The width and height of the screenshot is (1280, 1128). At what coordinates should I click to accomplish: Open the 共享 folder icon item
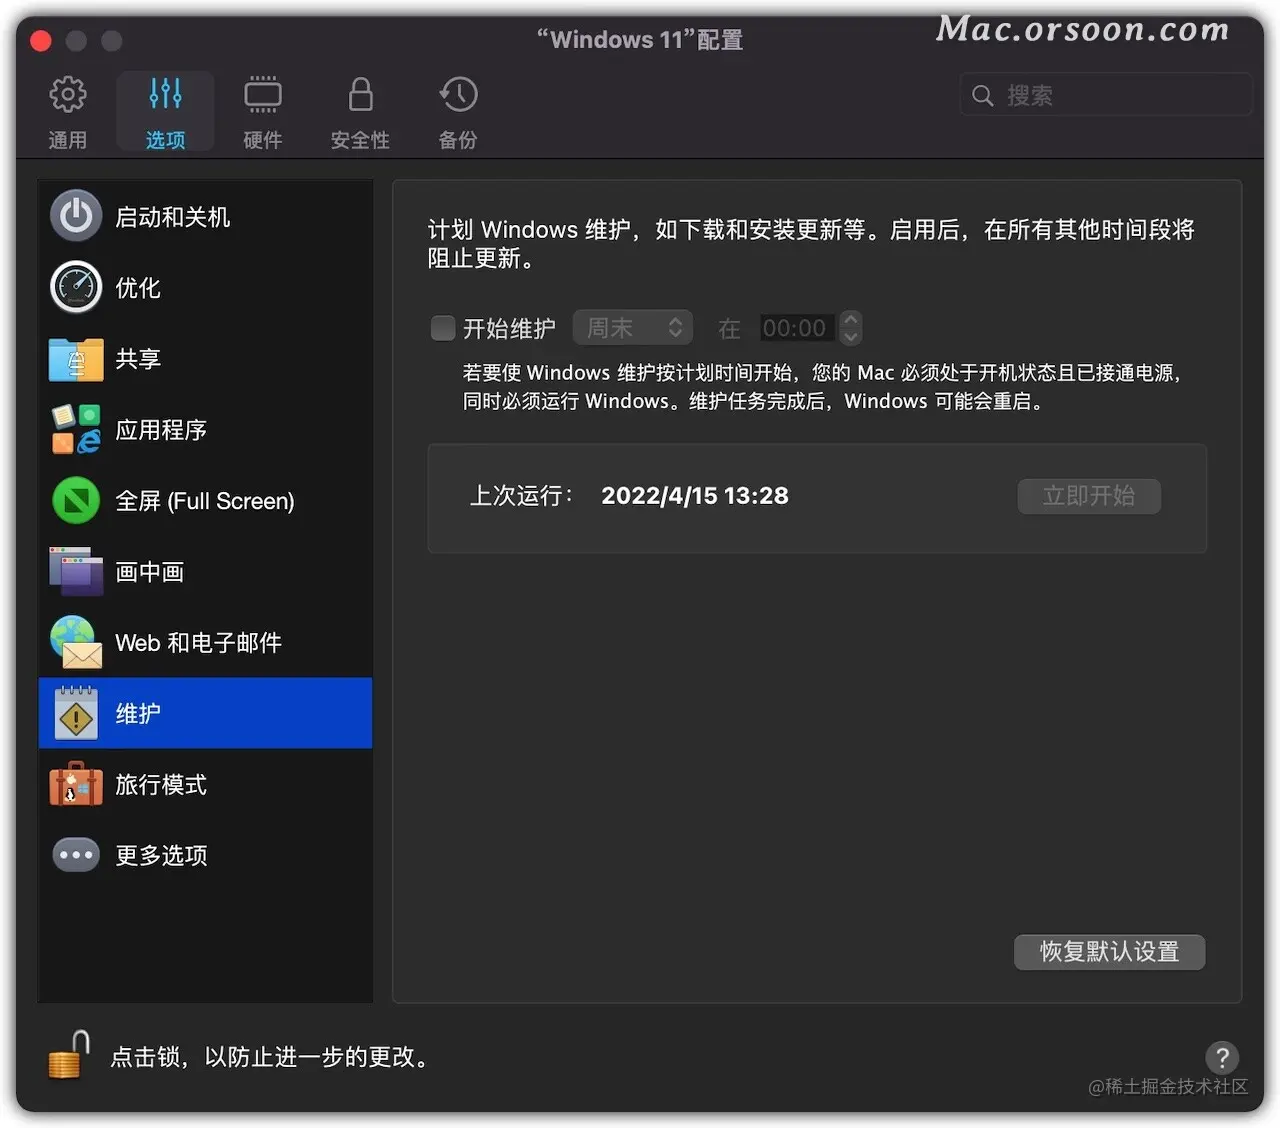point(76,359)
